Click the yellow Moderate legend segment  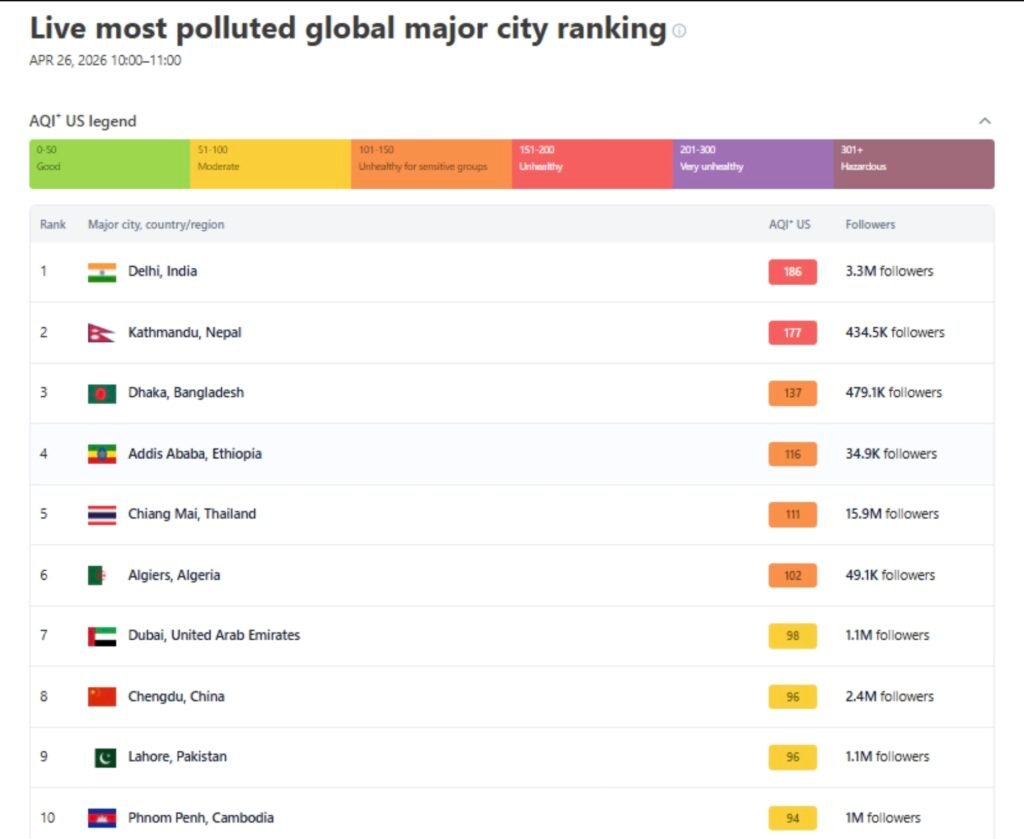(x=268, y=163)
